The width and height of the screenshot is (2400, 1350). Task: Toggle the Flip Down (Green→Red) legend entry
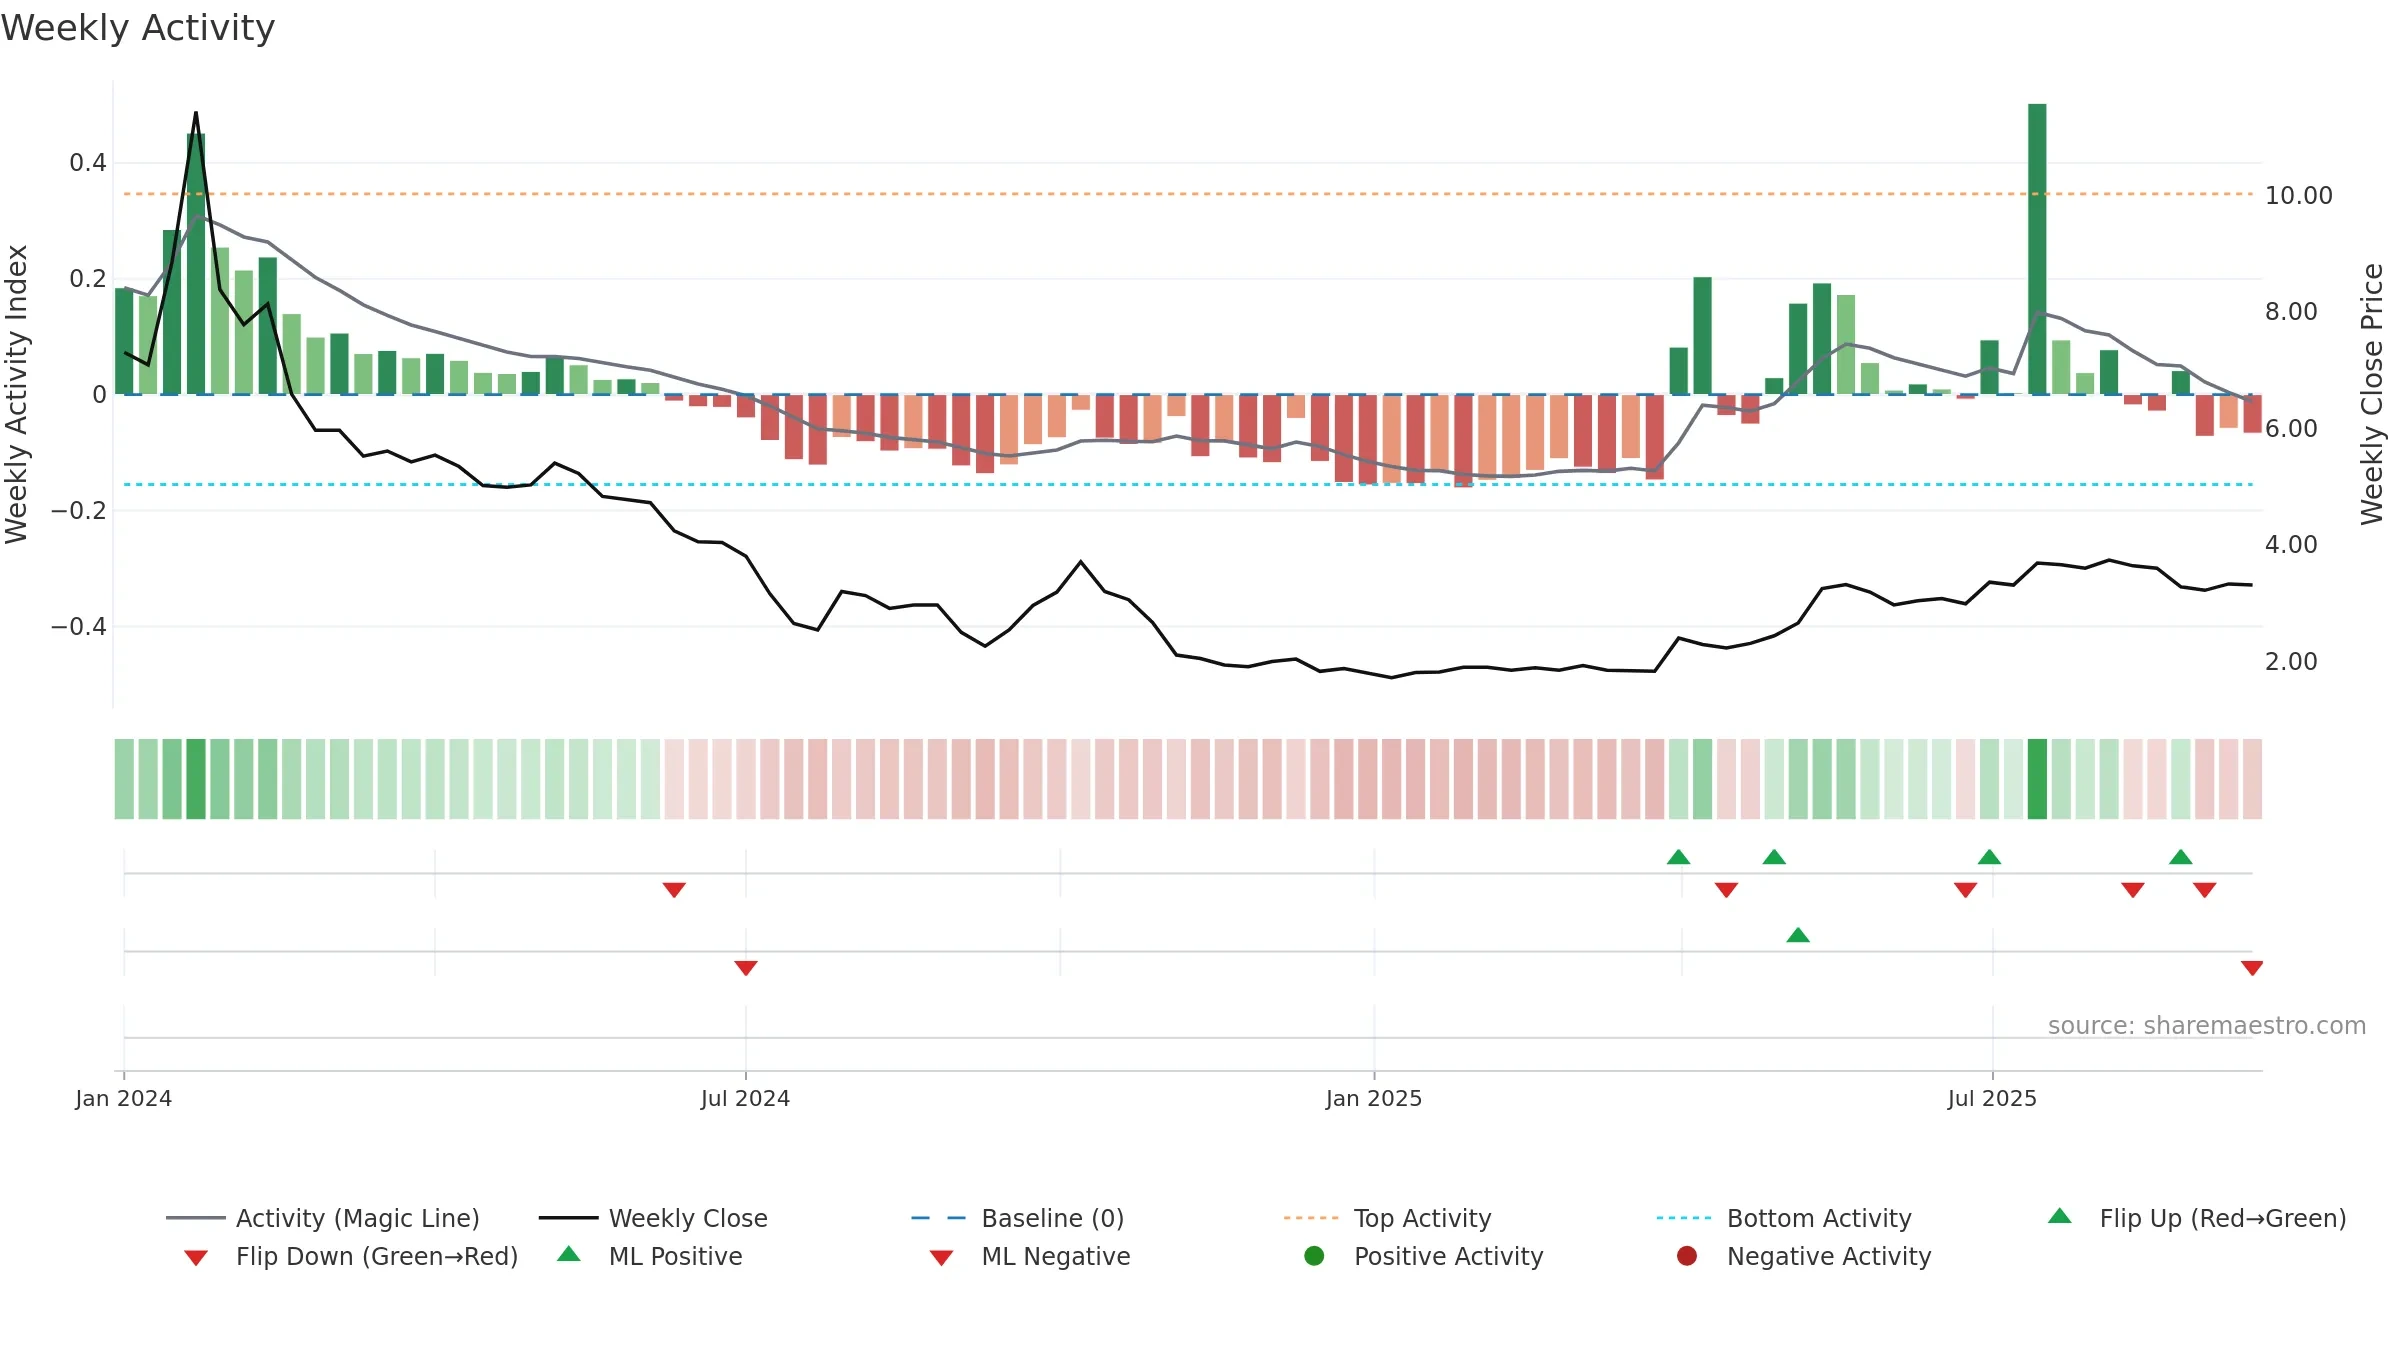pos(350,1256)
